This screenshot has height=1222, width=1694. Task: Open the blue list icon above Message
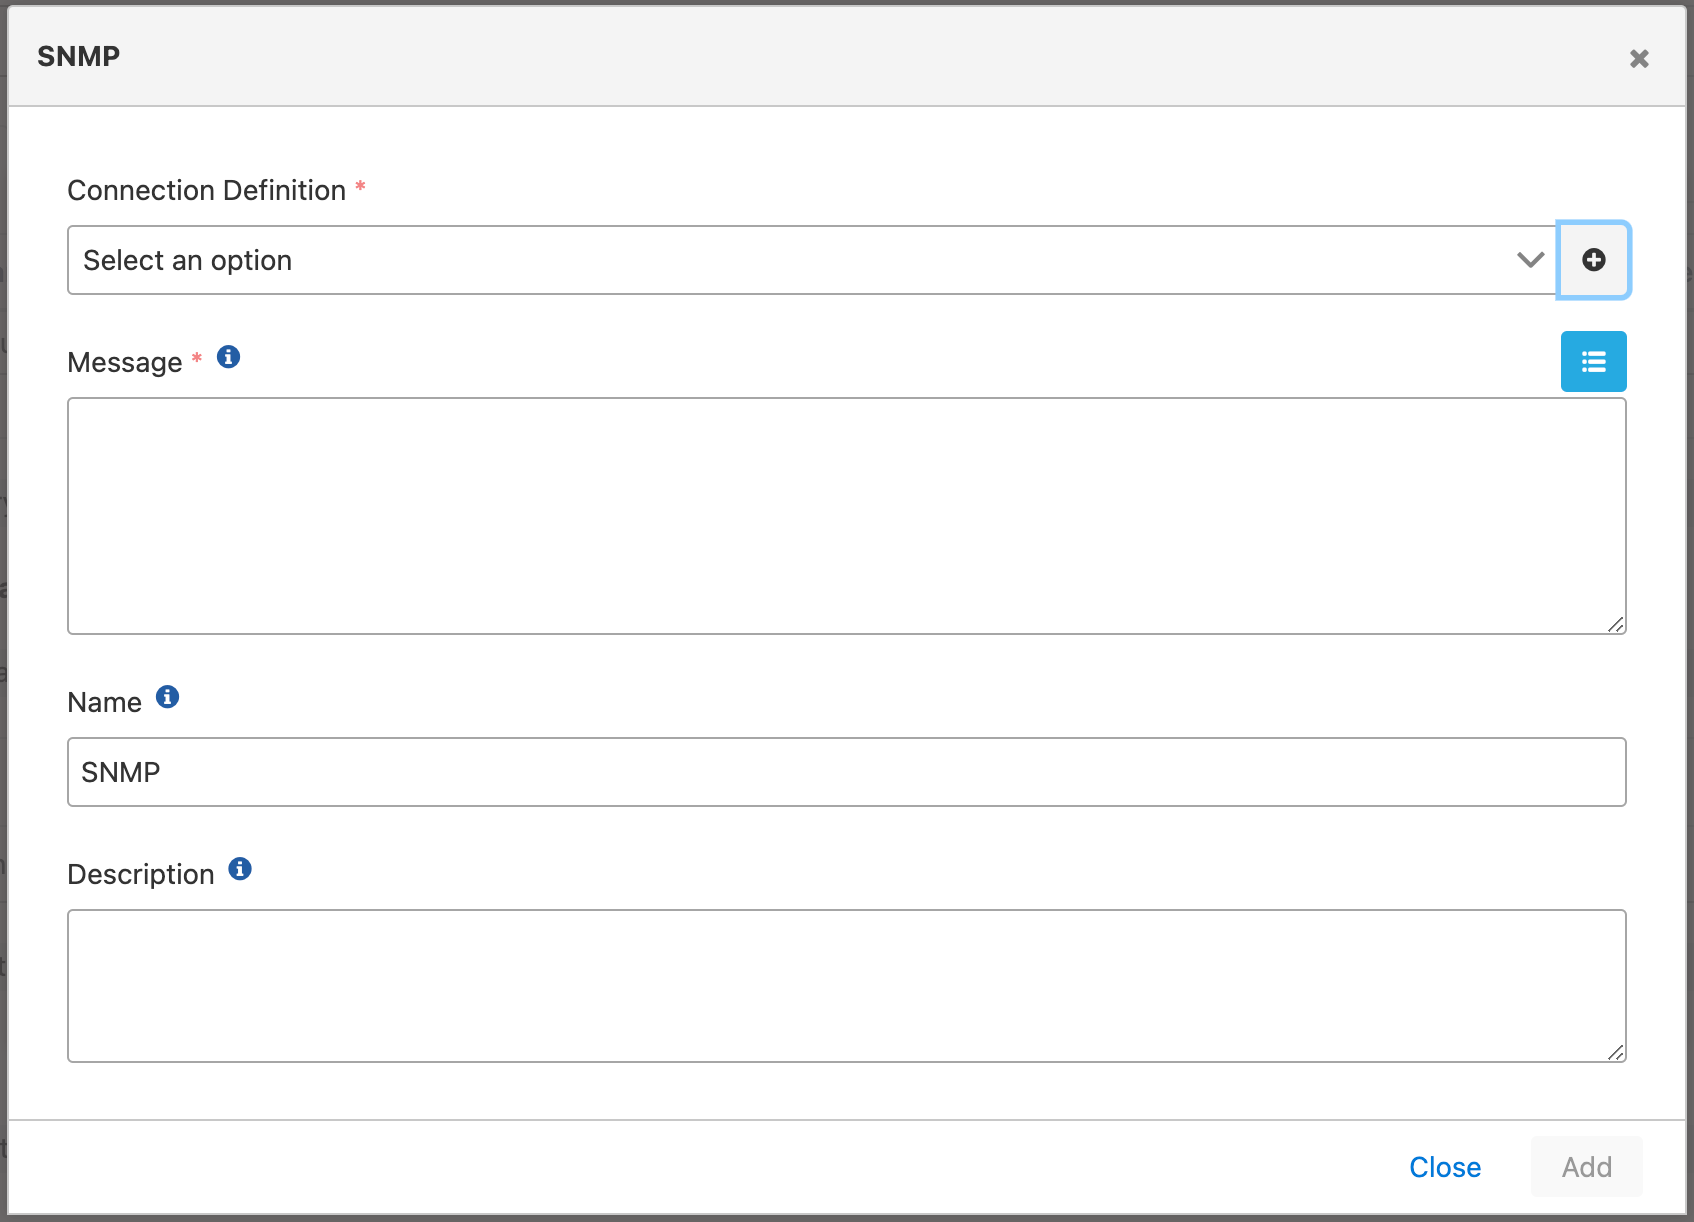coord(1594,361)
